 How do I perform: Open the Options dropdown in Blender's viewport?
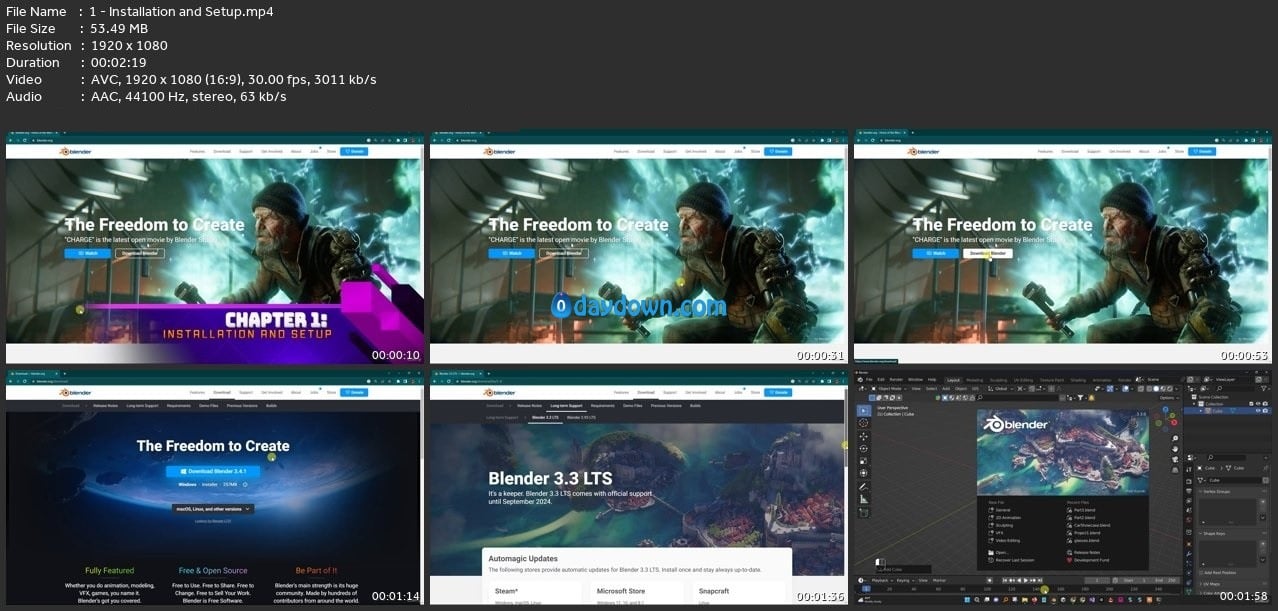1168,398
